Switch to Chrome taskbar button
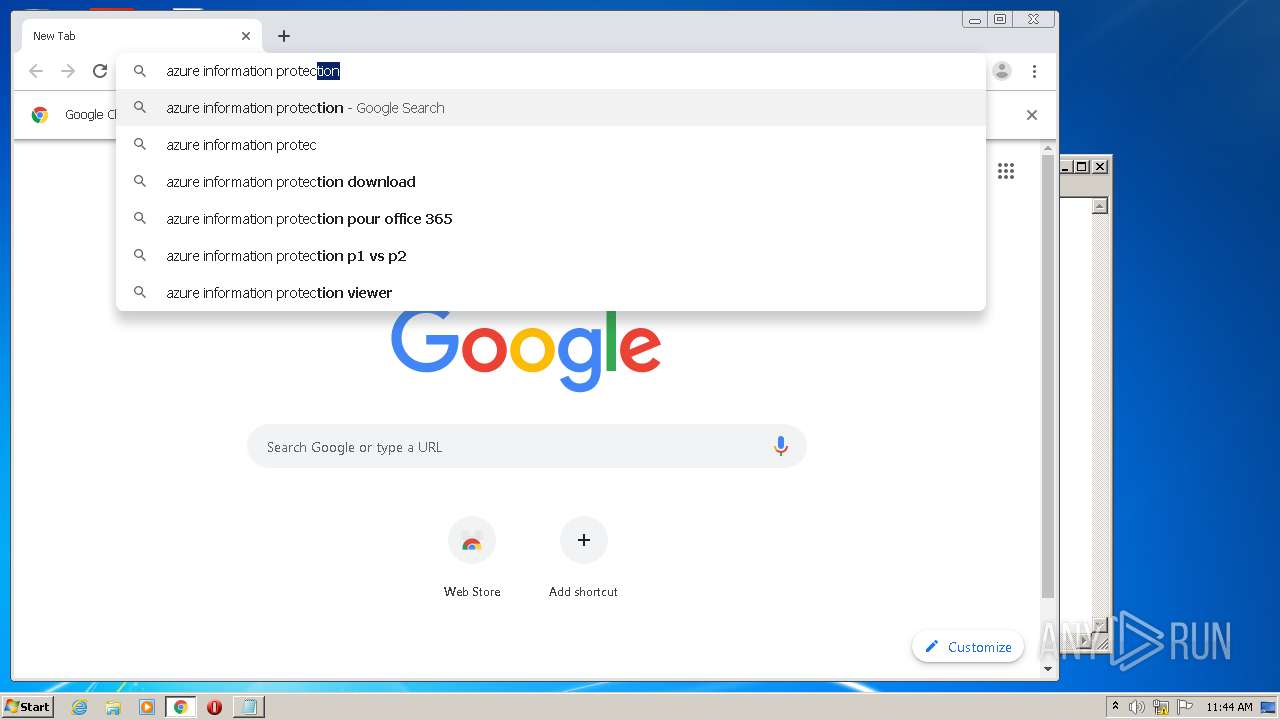 pos(181,707)
